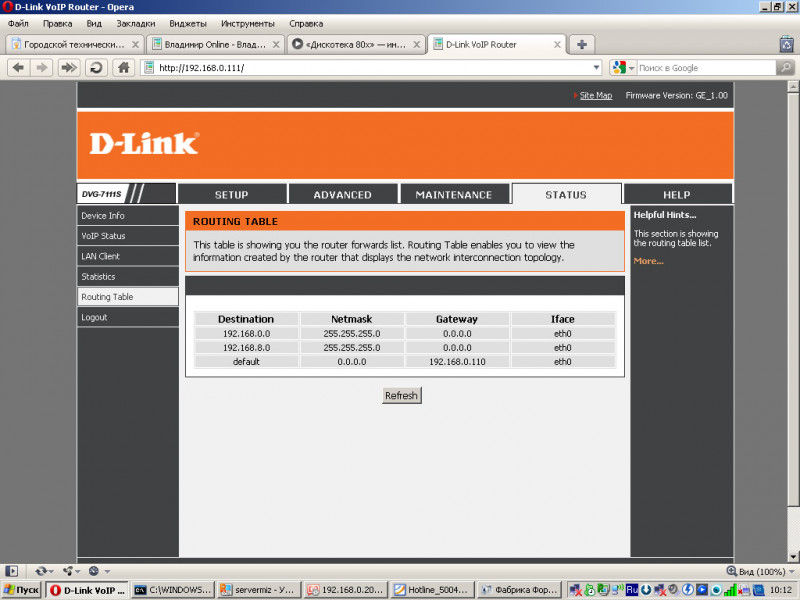Click the Opera Unite status icon

coord(68,571)
